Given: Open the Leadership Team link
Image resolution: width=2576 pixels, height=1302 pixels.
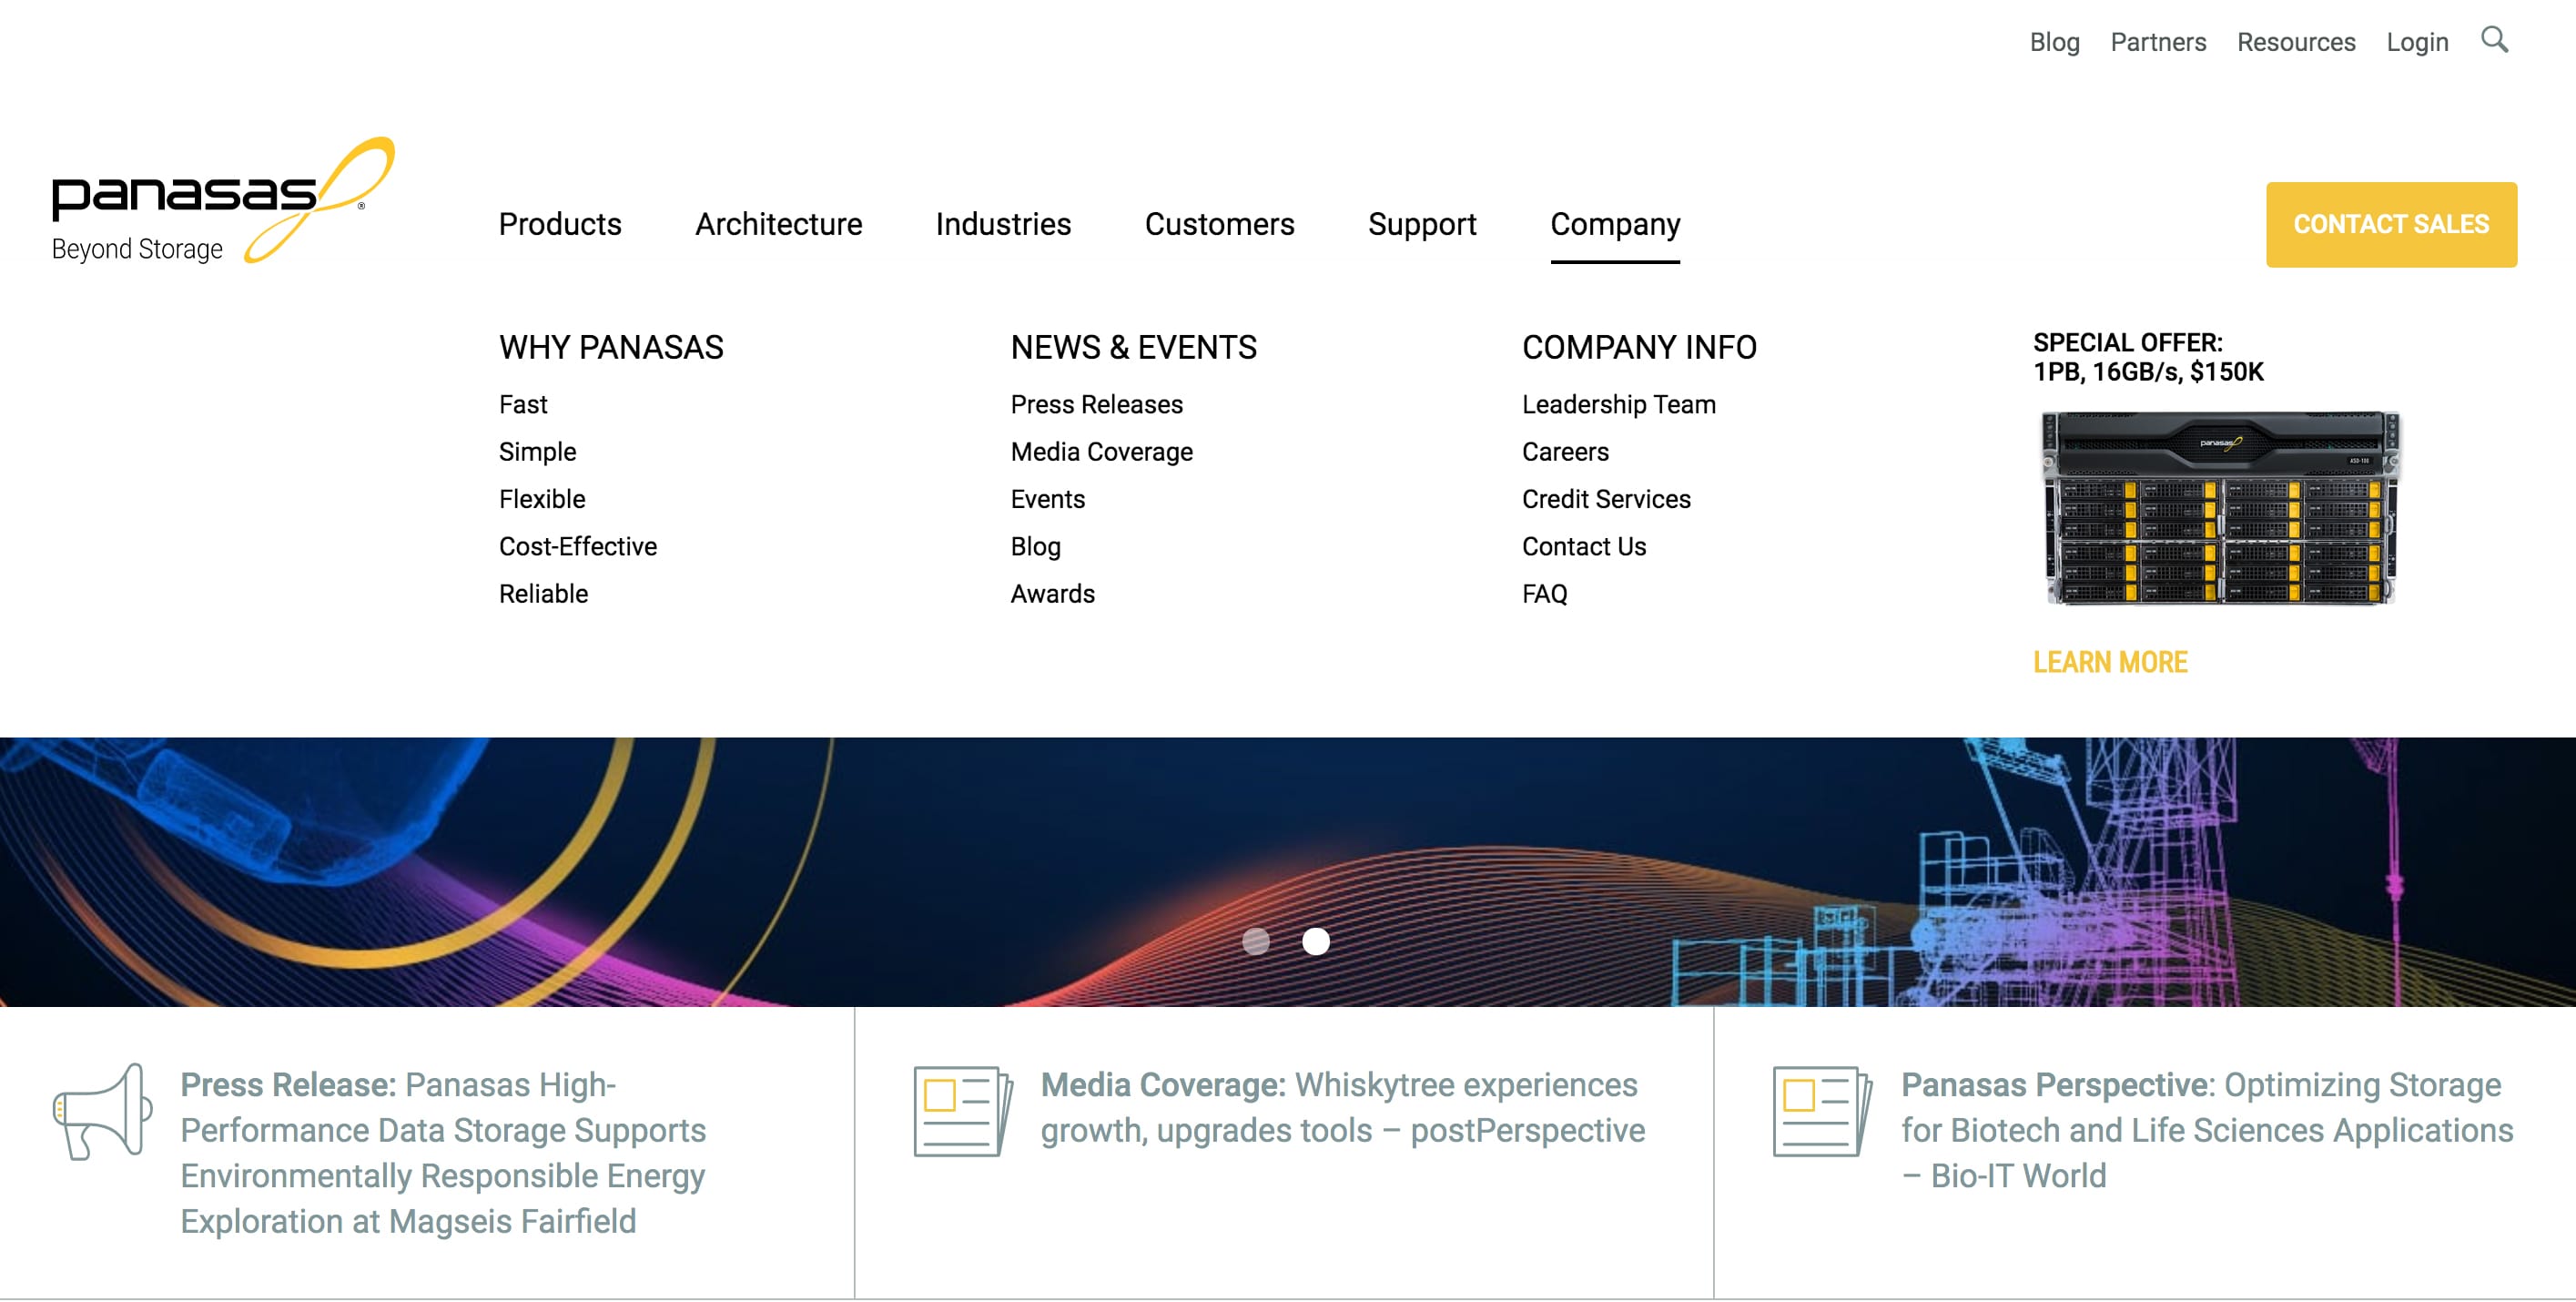Looking at the screenshot, I should [1618, 404].
